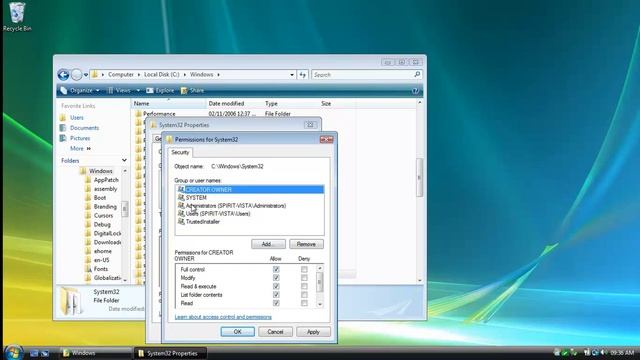The image size is (640, 360).
Task: Click the Refresh button beside address bar
Action: click(302, 75)
